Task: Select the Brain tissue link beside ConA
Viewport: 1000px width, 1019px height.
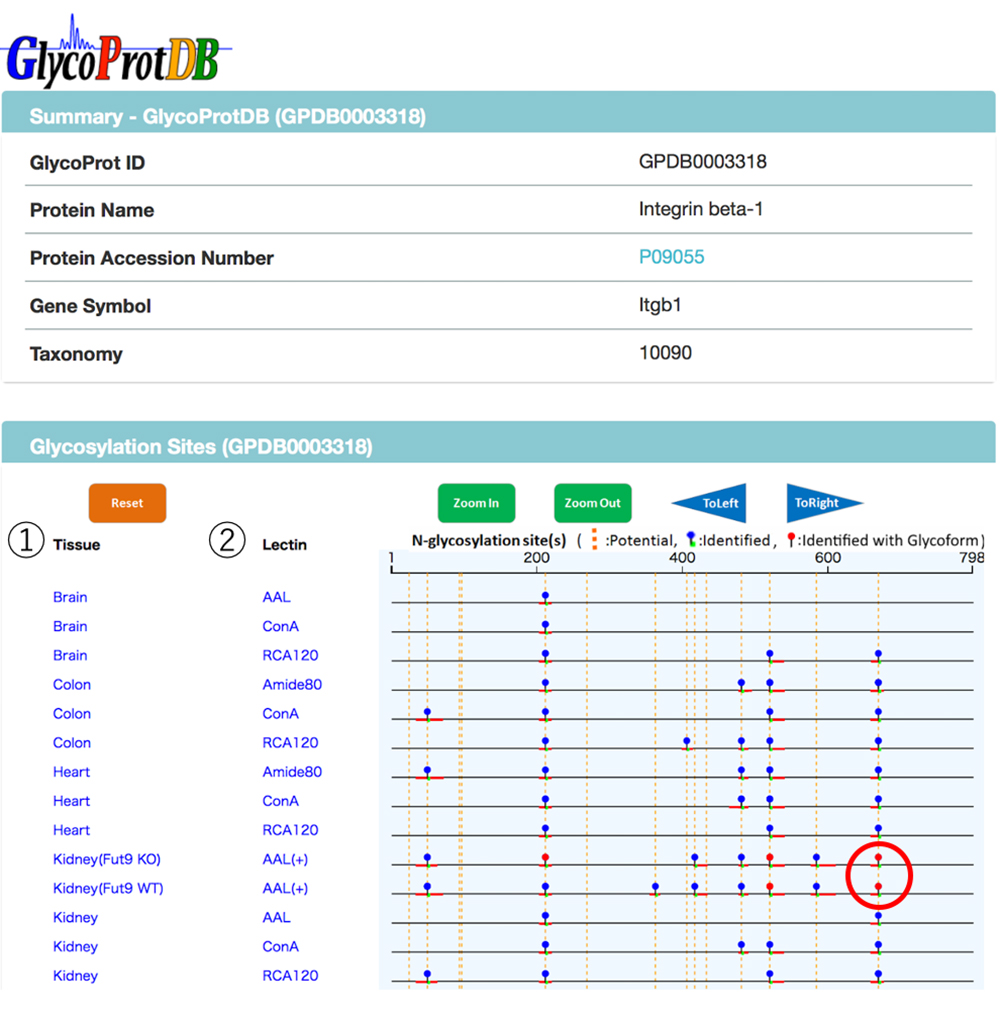Action: tap(70, 626)
